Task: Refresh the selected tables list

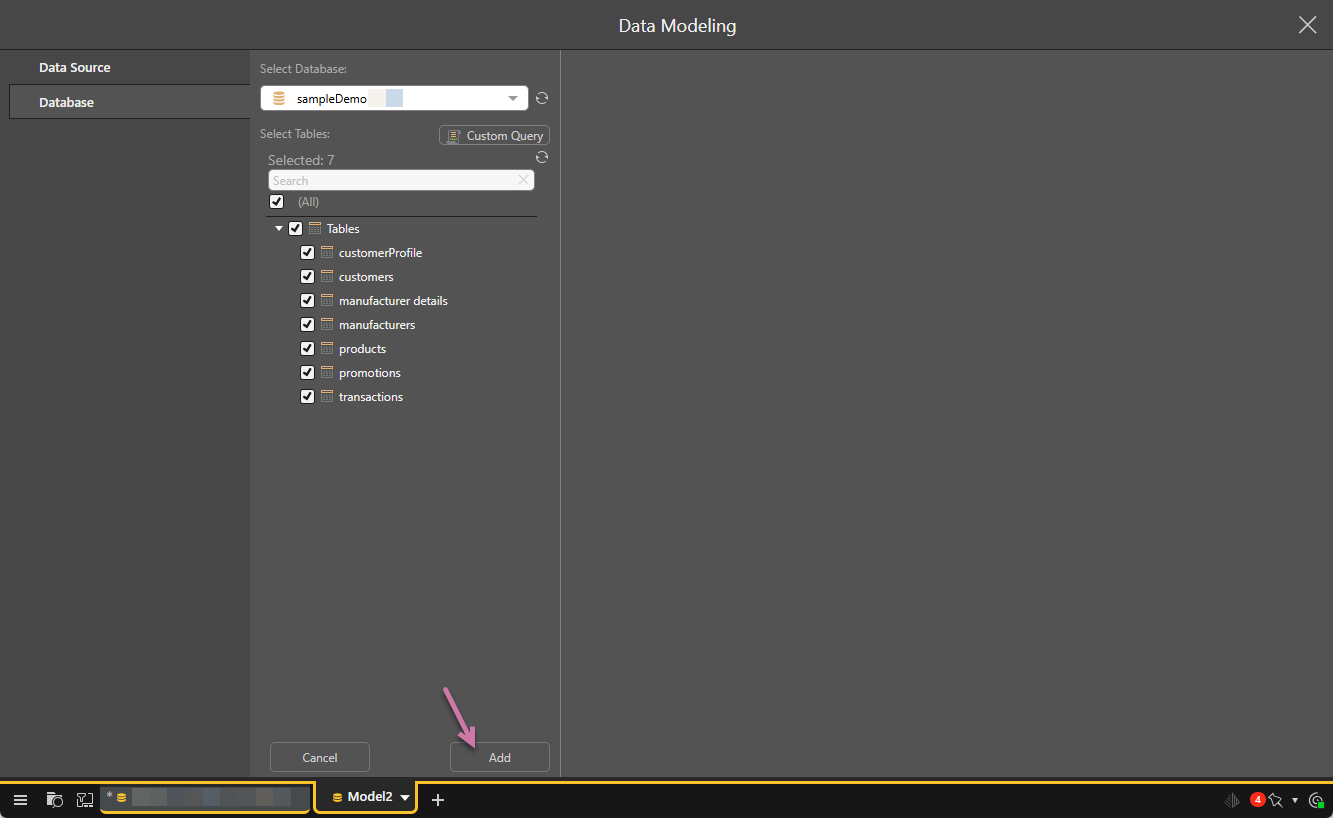Action: [542, 158]
